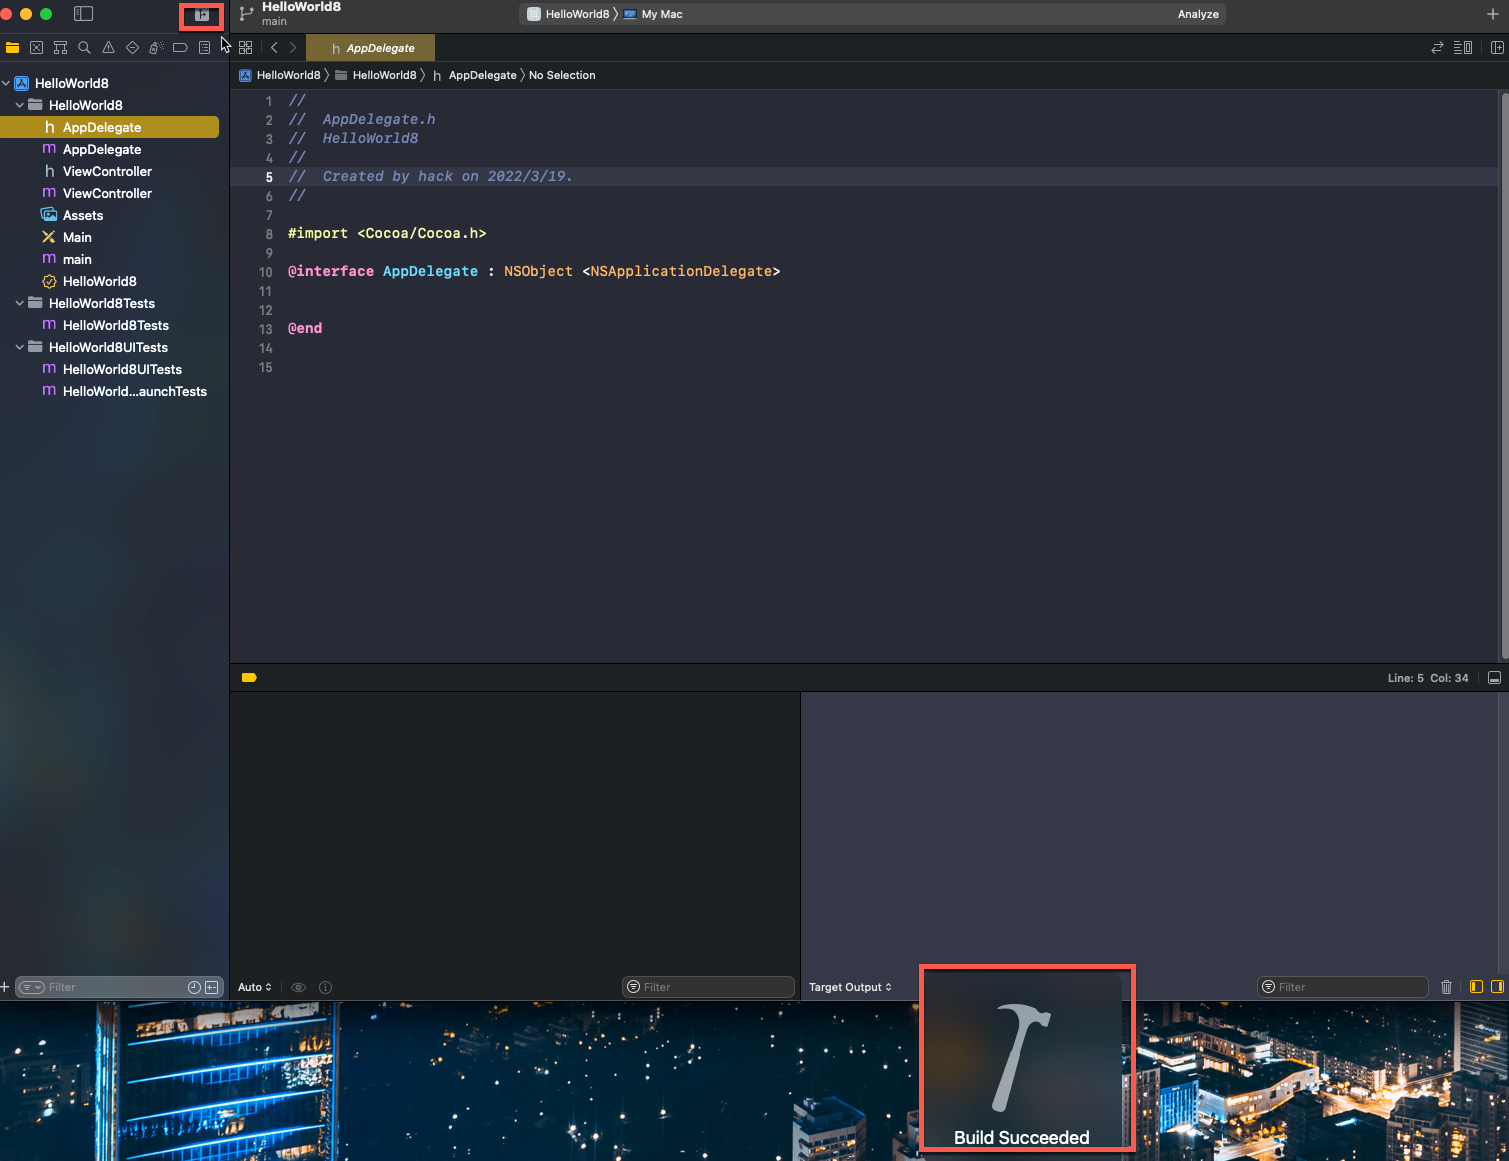Hide the debug area button
The height and width of the screenshot is (1161, 1509).
1494,678
